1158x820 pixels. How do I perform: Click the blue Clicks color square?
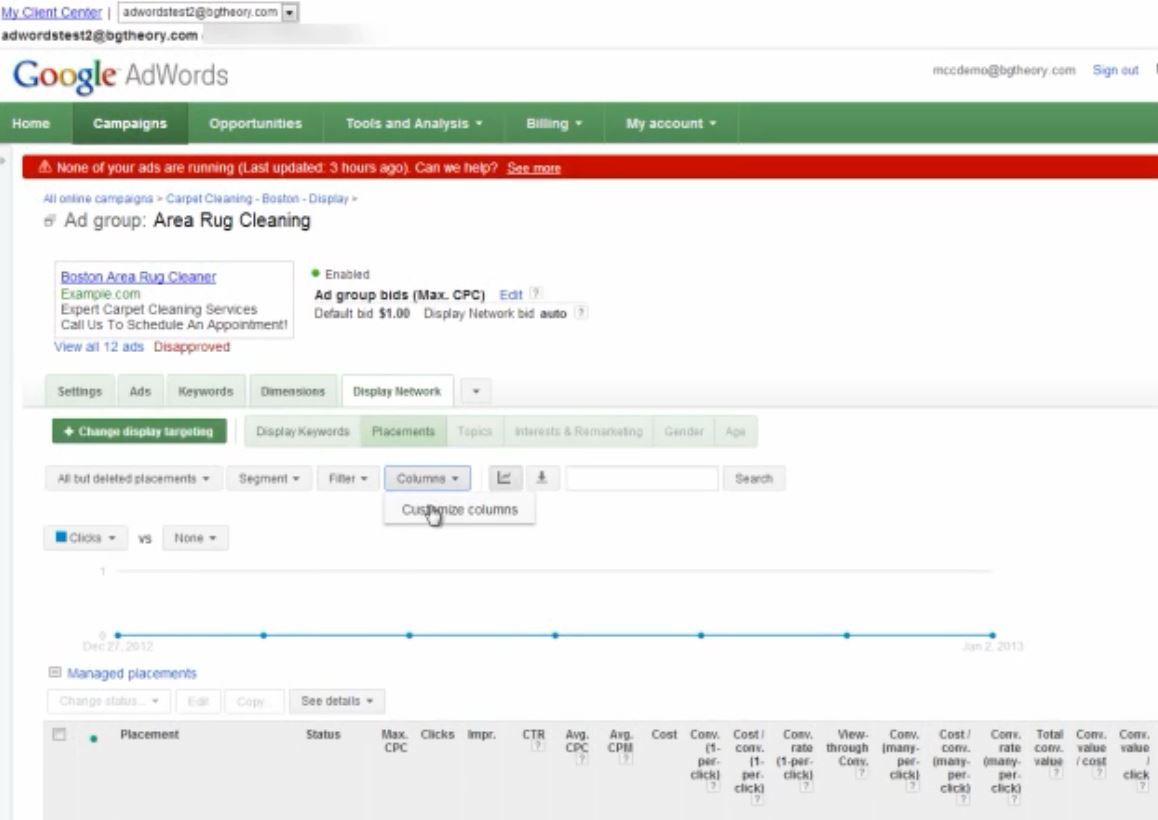[x=61, y=537]
